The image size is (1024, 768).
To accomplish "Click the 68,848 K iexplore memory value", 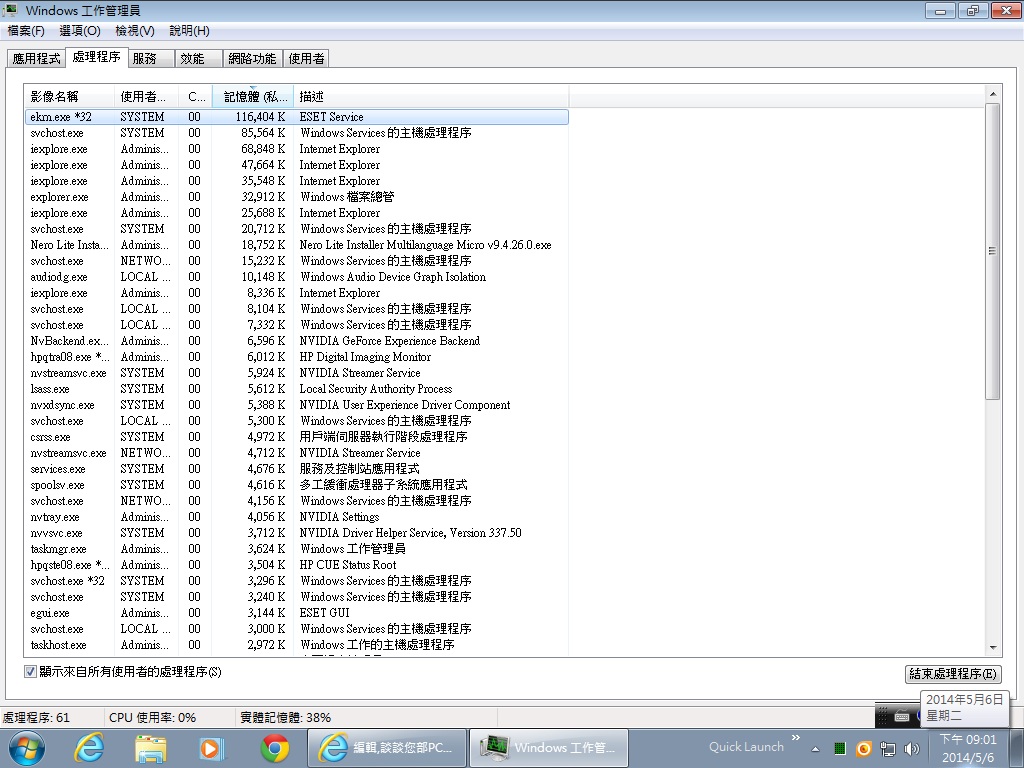I will (263, 149).
